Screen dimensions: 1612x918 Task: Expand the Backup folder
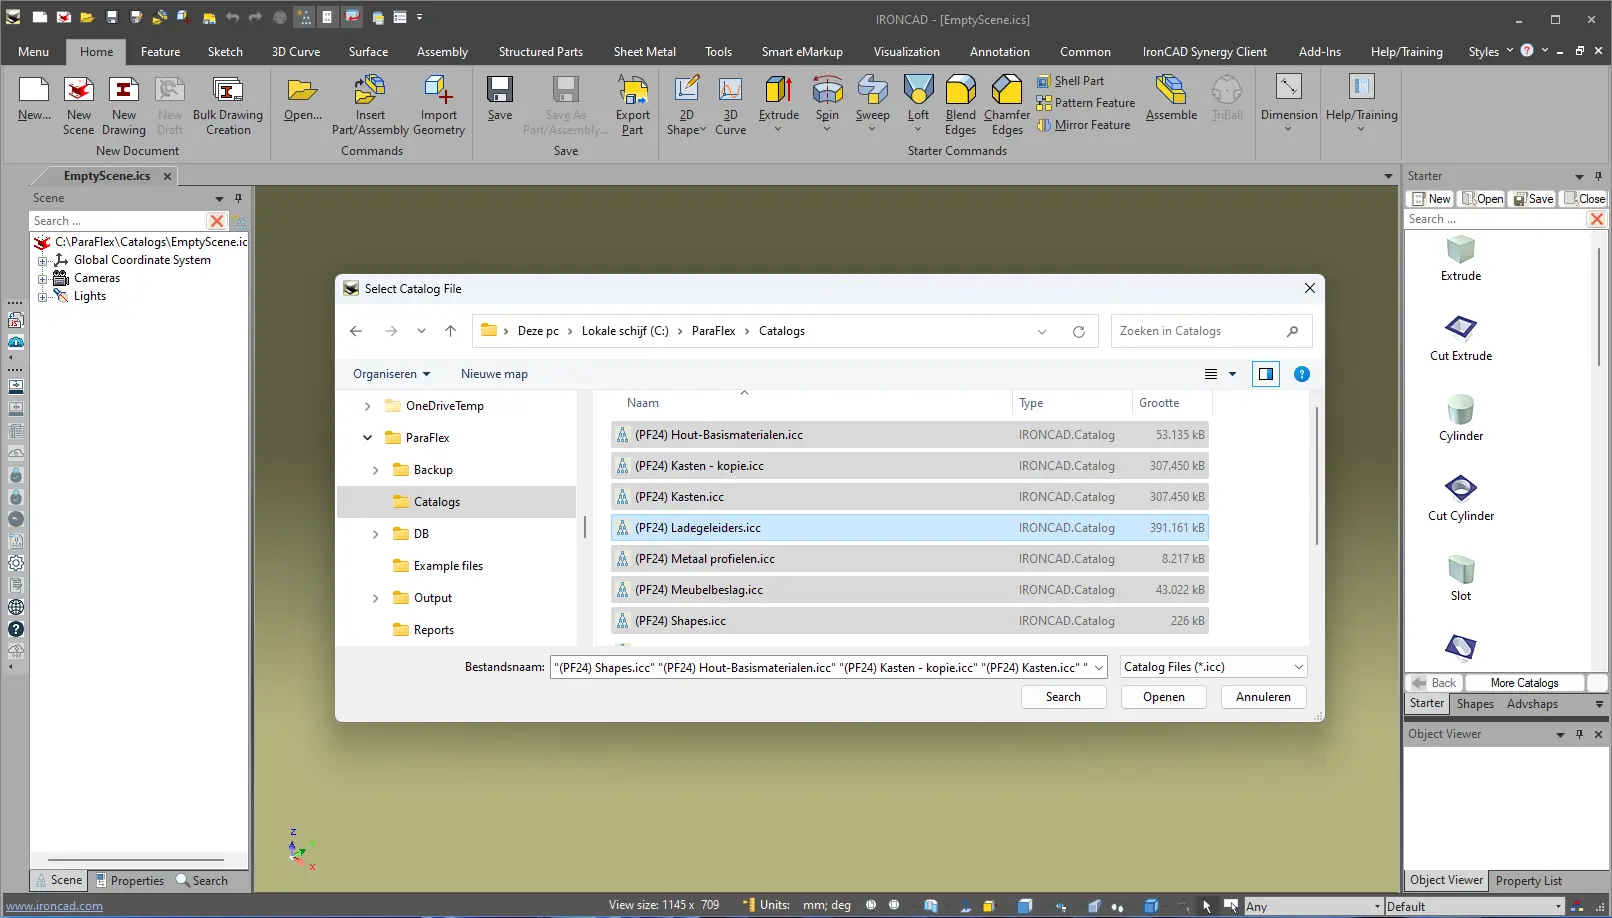(x=376, y=470)
